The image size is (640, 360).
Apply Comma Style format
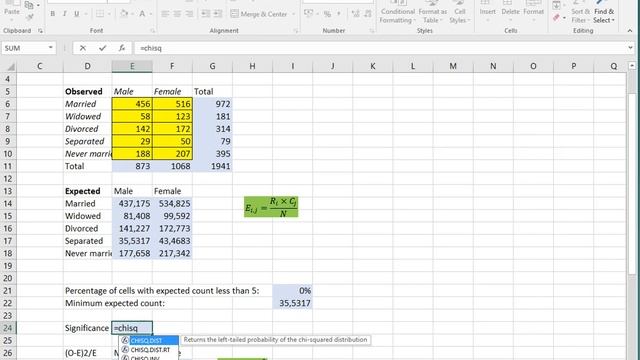(x=338, y=14)
